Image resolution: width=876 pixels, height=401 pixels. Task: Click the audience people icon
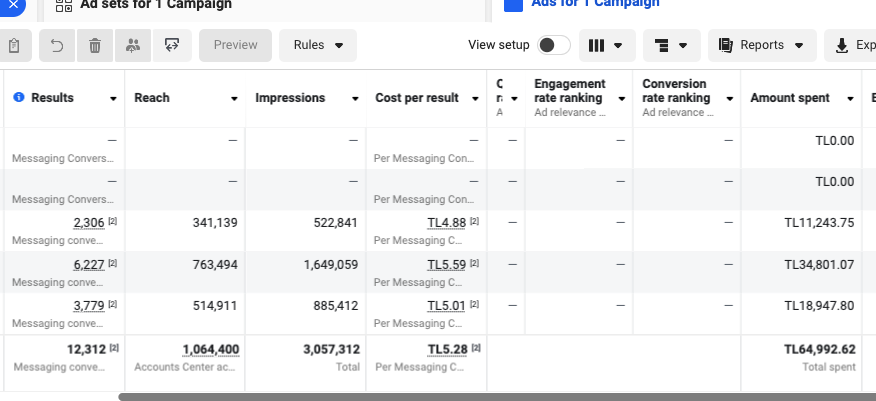133,45
